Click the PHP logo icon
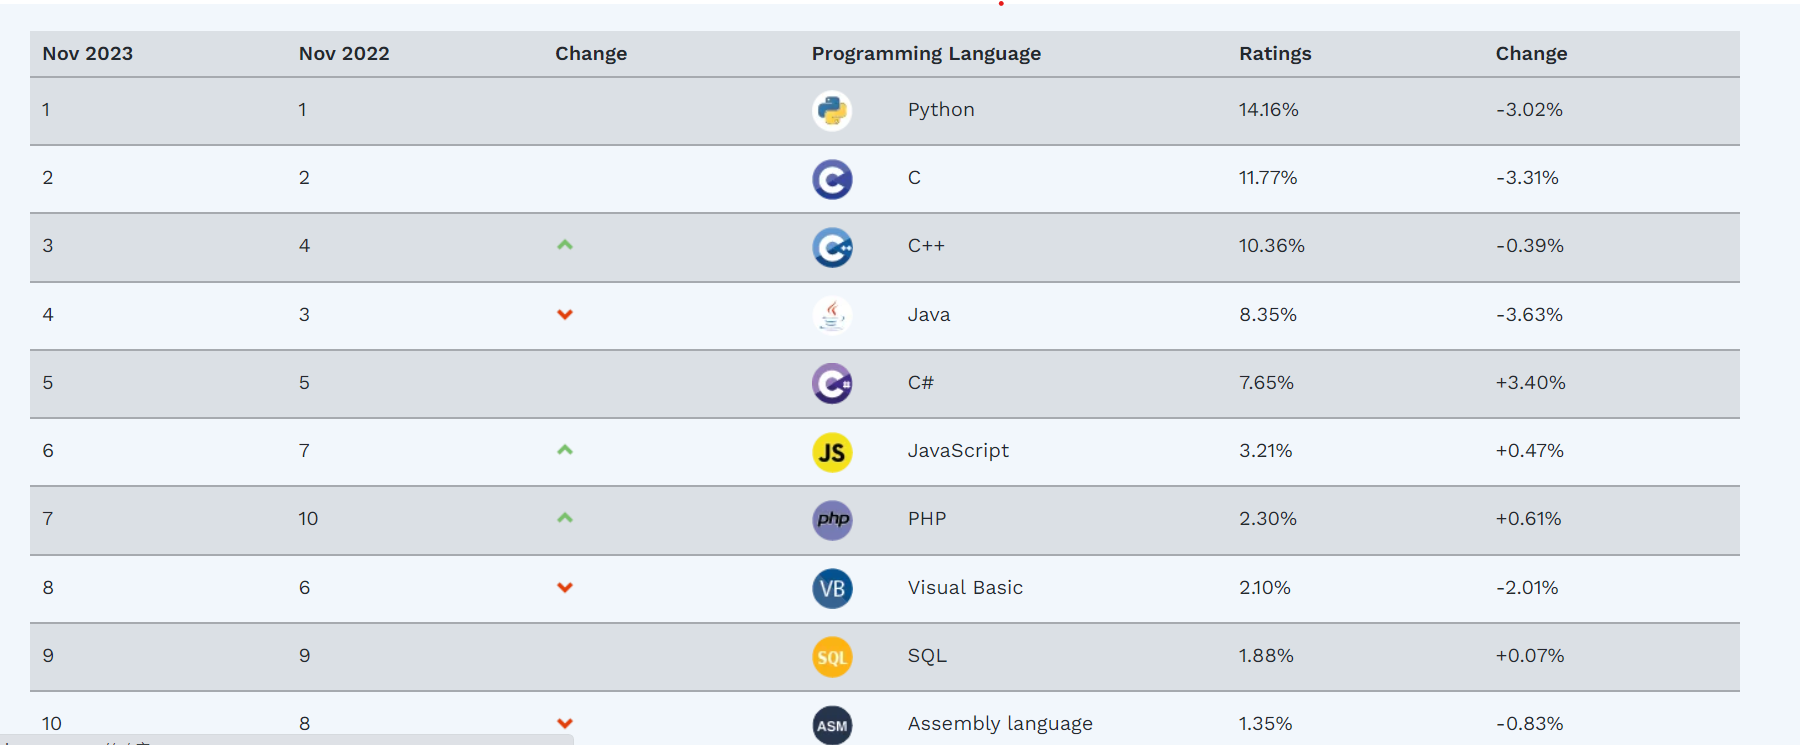Screen dimensions: 1800x745 (x=832, y=520)
